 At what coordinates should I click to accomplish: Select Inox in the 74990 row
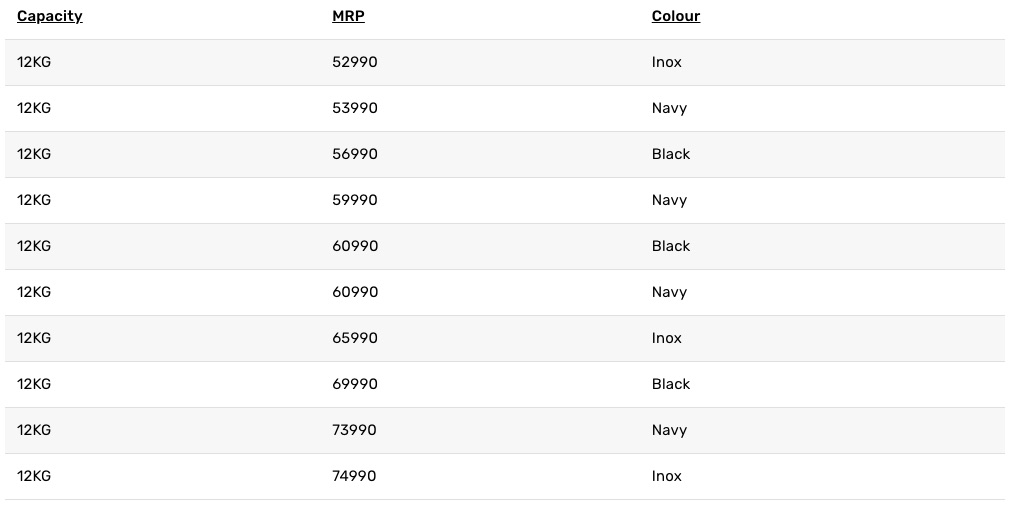pos(667,476)
